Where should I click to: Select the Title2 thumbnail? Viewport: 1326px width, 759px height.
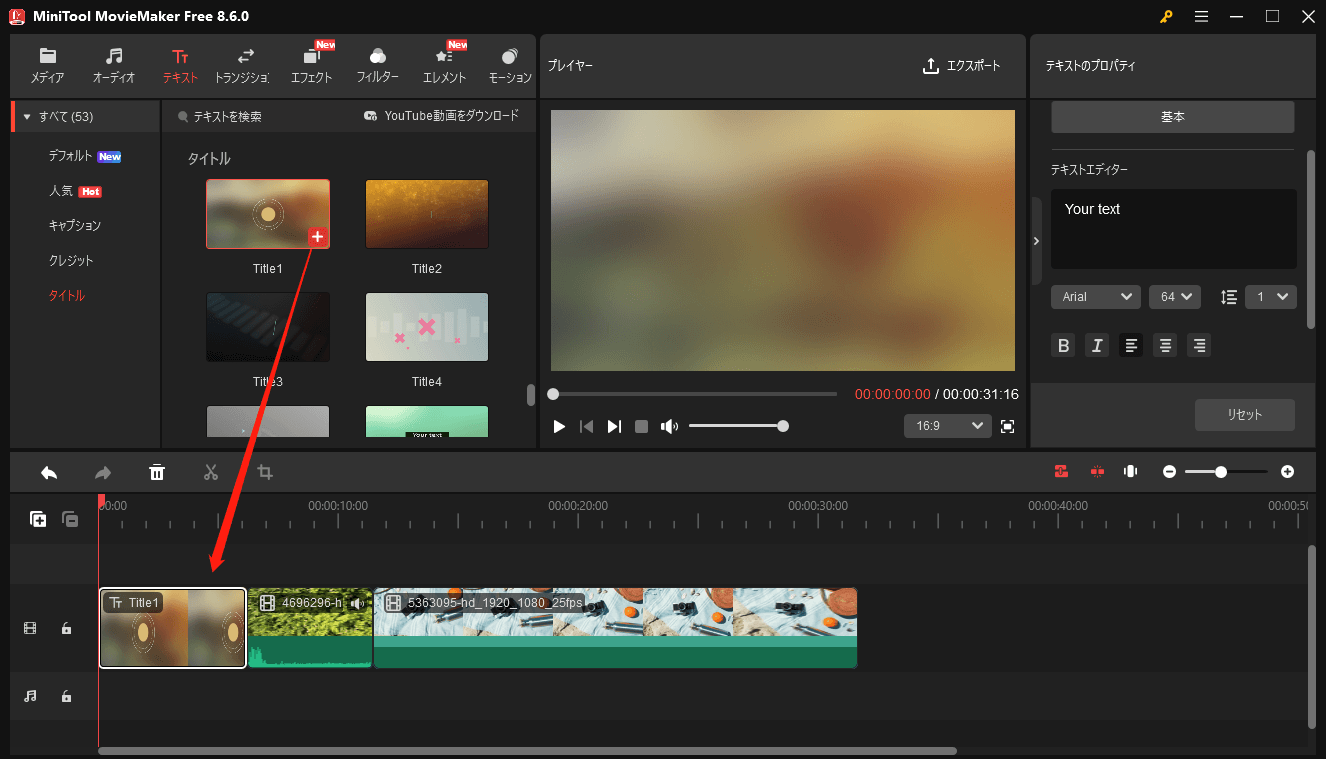pos(427,213)
